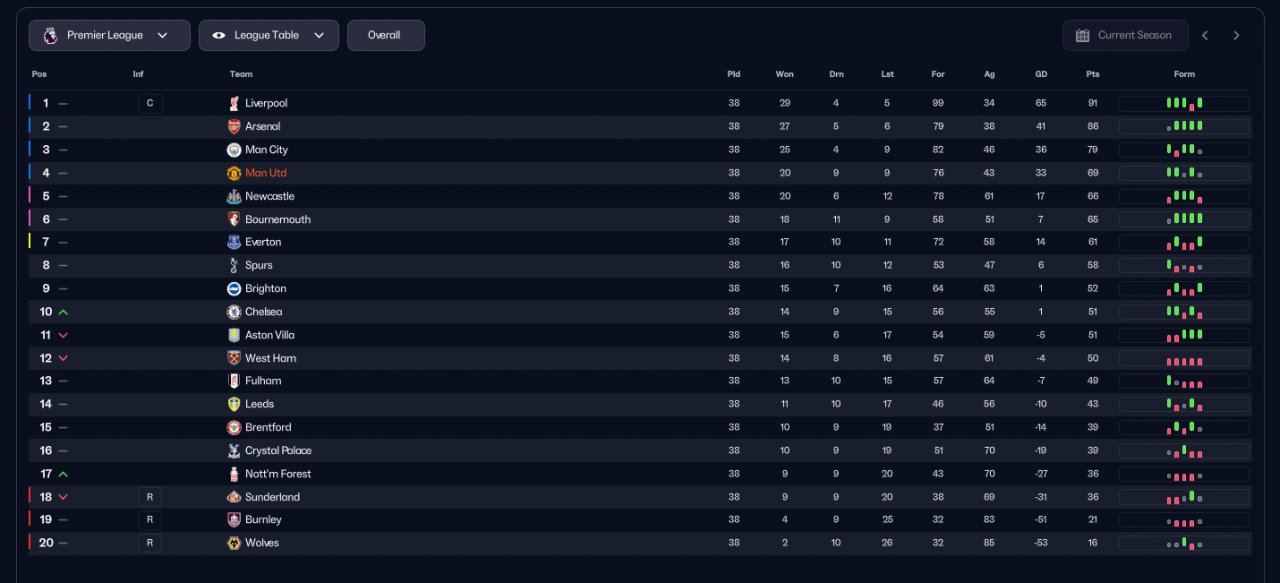Click the Wolves club crest icon
Screen dimensions: 1280x583
(x=234, y=543)
